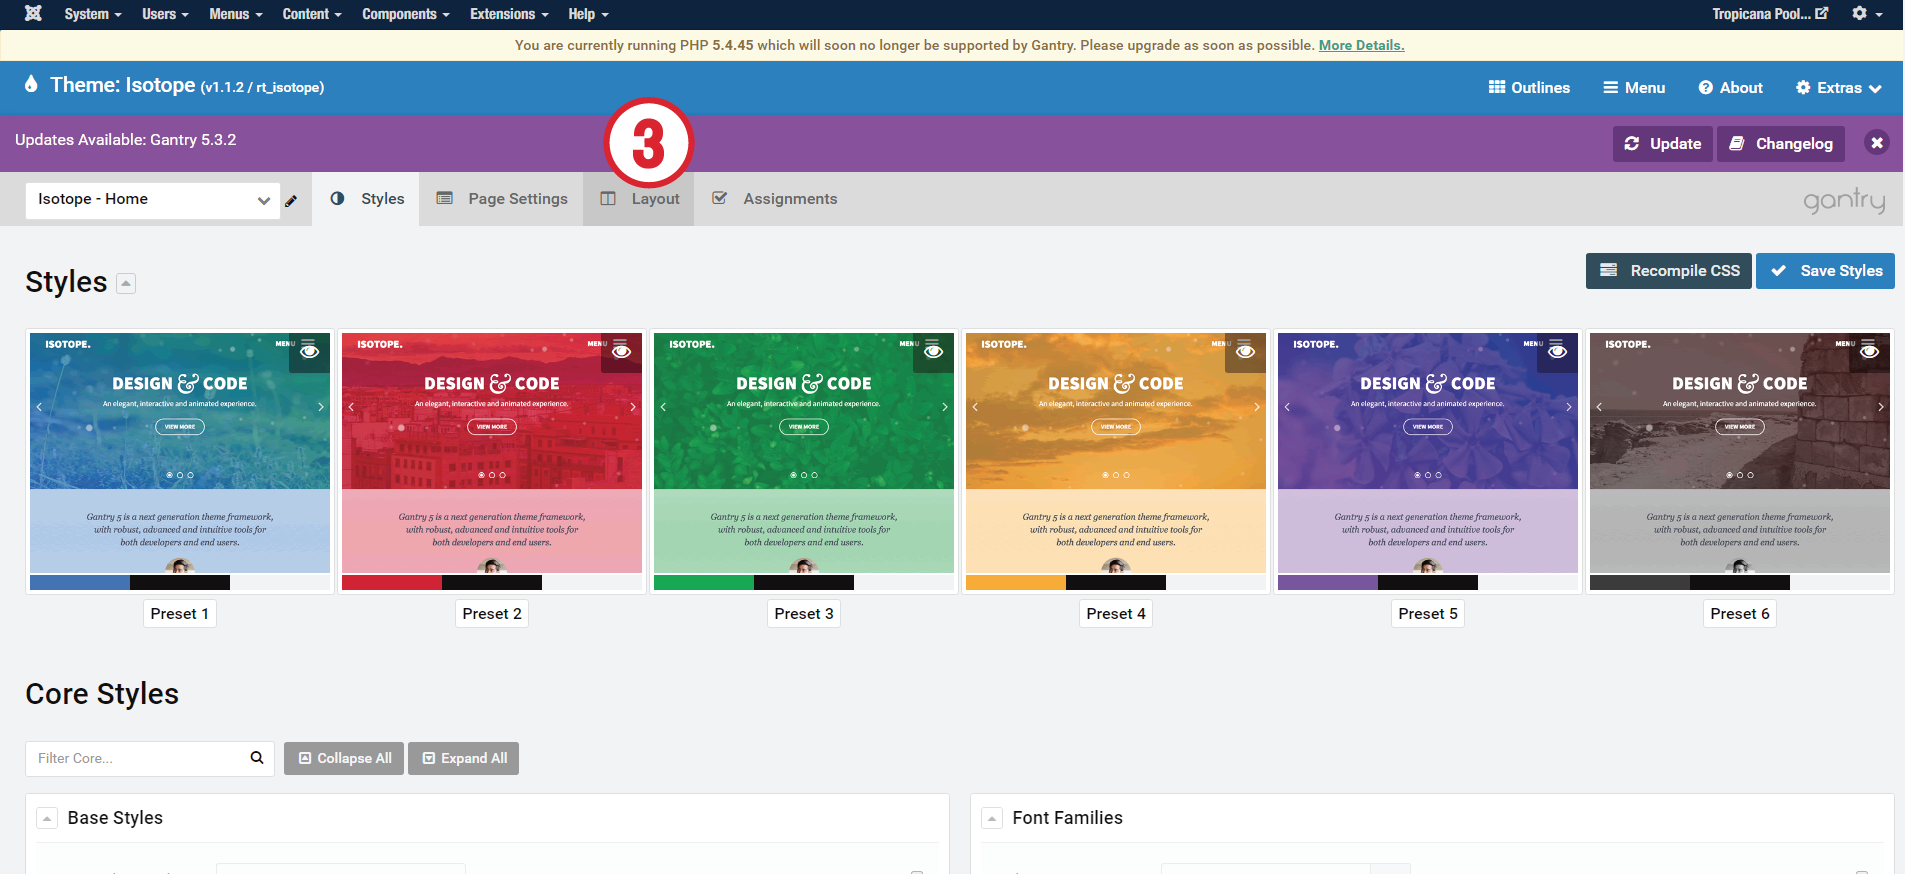Click the Joomla logo icon

pyautogui.click(x=33, y=13)
